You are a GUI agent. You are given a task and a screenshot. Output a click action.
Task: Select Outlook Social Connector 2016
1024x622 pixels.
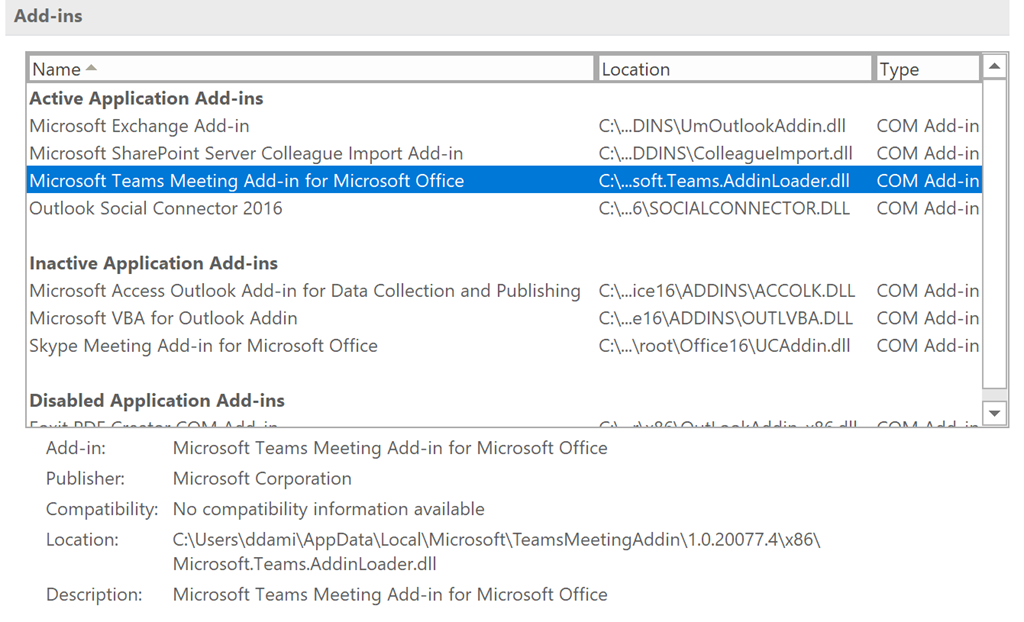[156, 208]
